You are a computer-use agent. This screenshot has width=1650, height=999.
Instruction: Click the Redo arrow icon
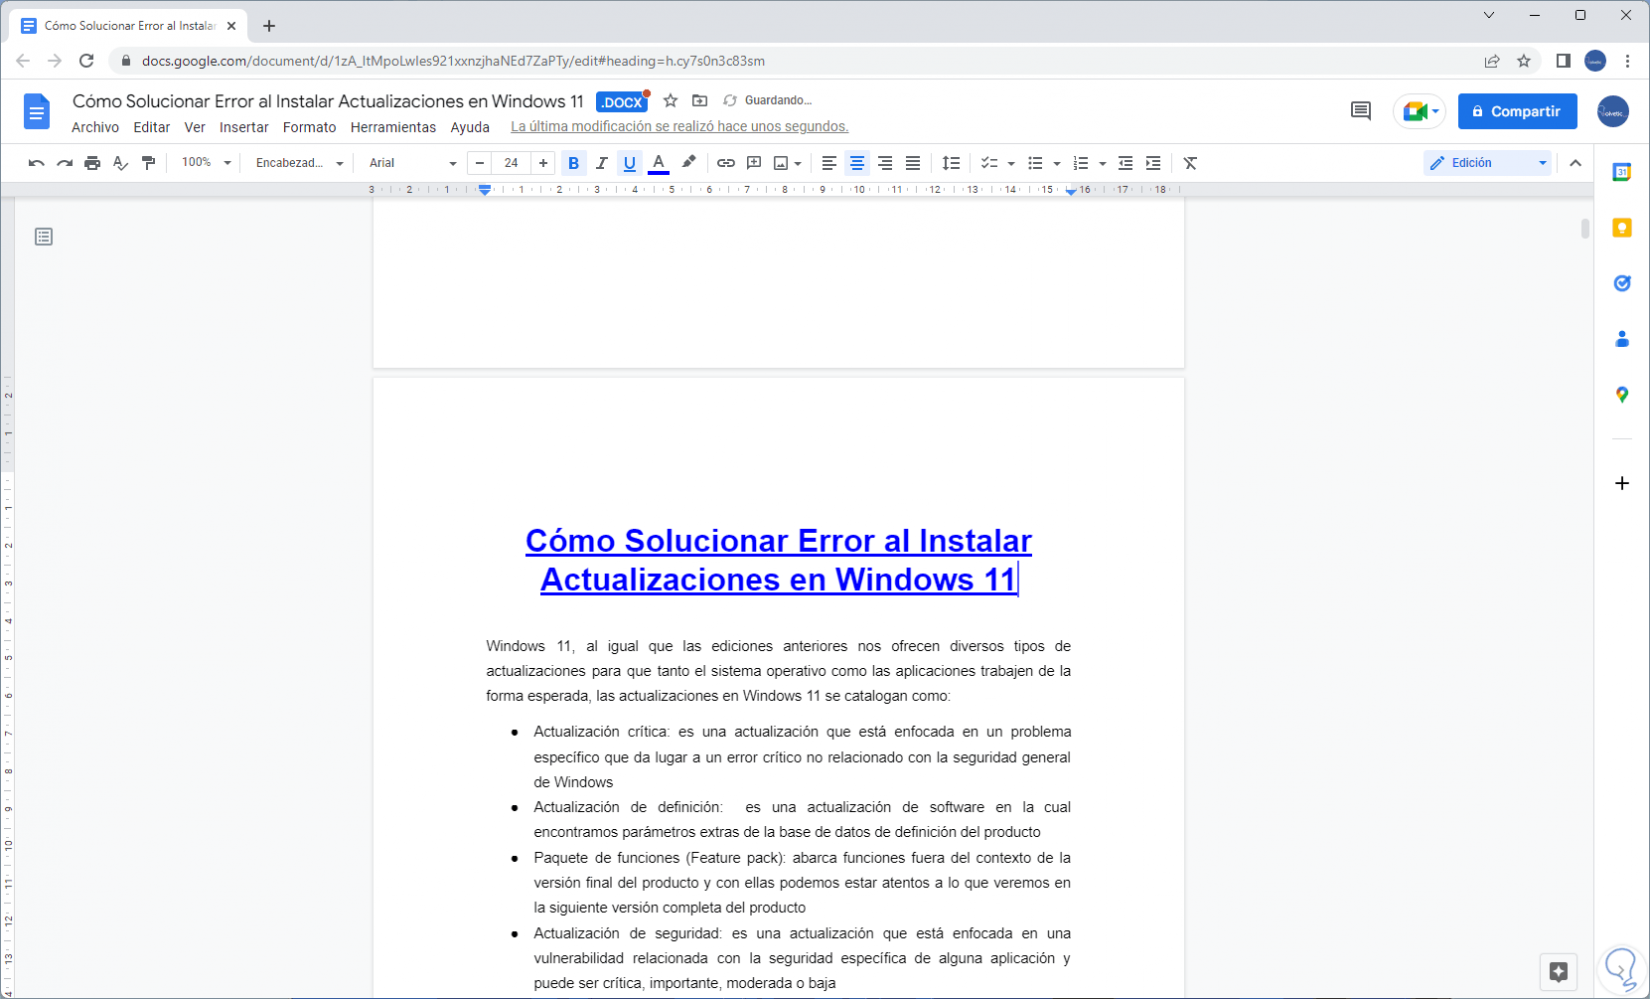pyautogui.click(x=64, y=163)
